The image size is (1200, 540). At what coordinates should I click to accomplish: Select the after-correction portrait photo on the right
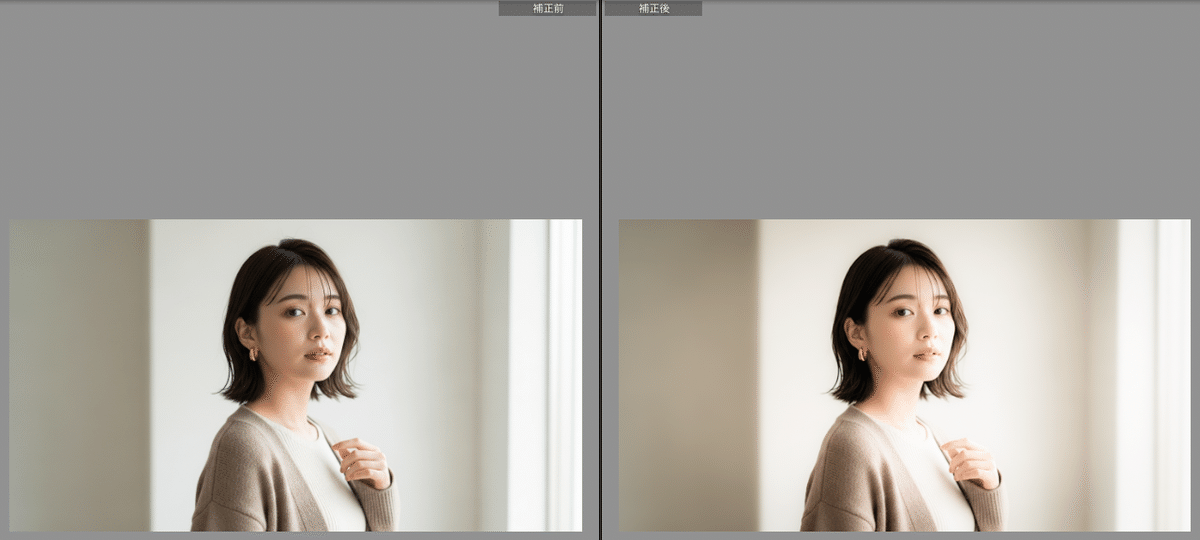(905, 375)
